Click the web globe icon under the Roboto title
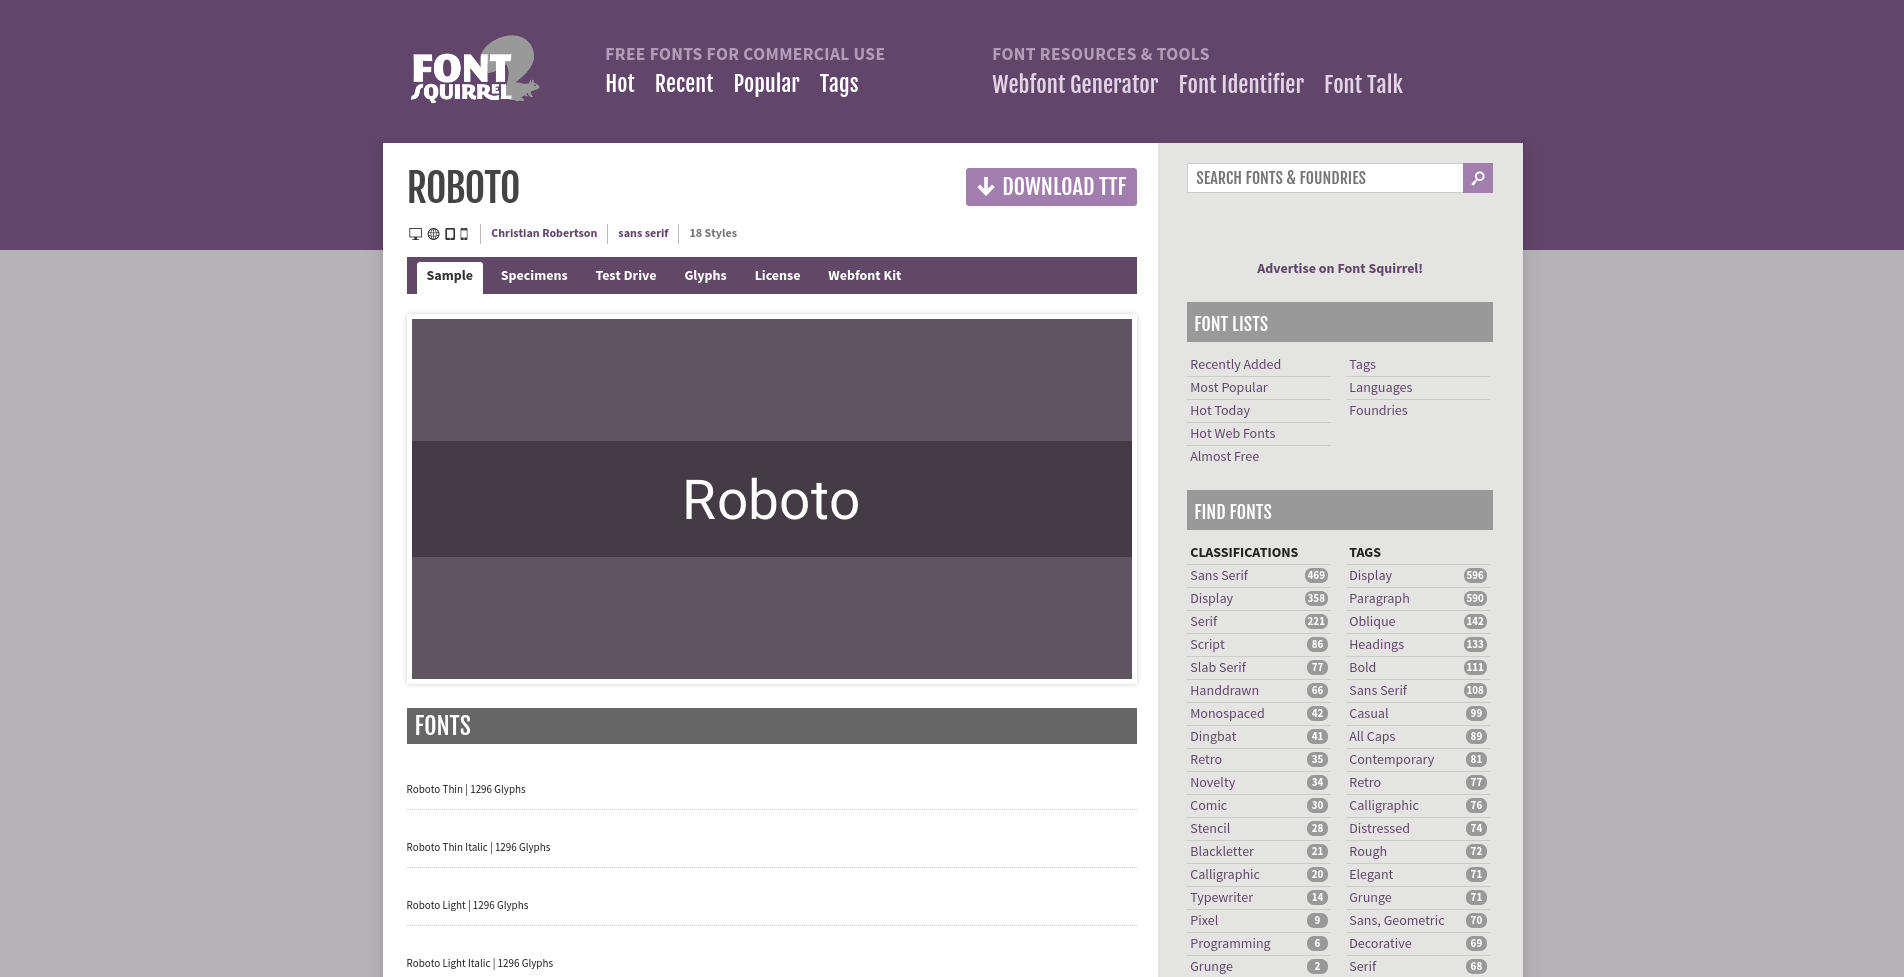This screenshot has width=1904, height=977. pos(433,234)
